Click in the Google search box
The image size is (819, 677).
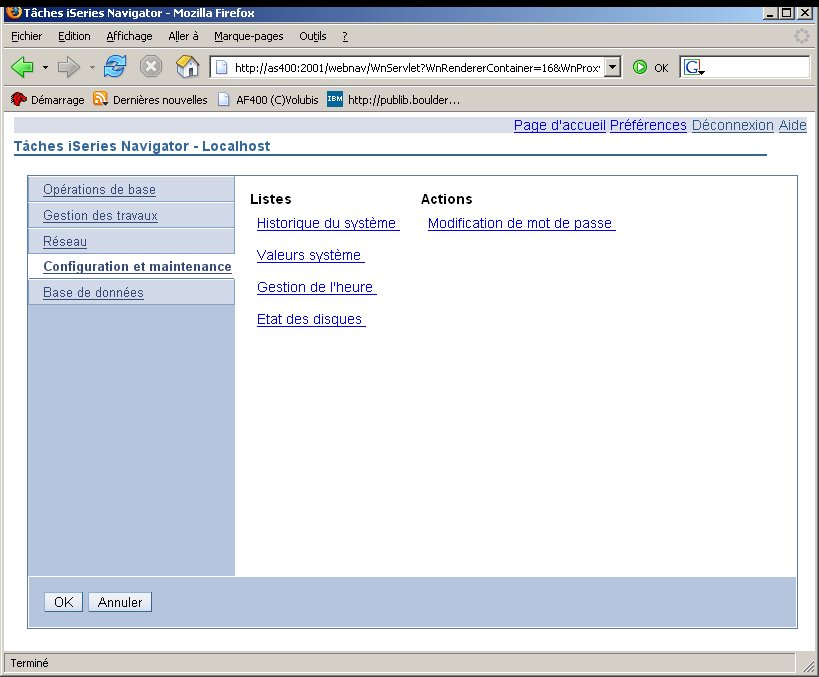pos(757,67)
